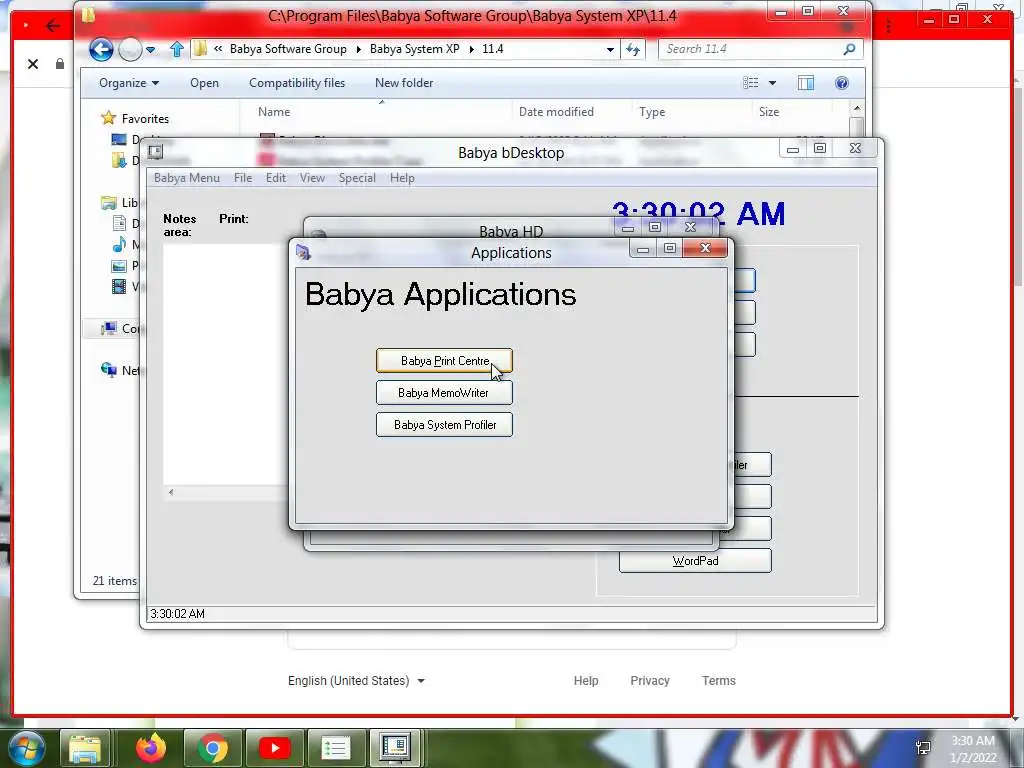This screenshot has width=1024, height=768.
Task: Click the Help link on browser page
Action: coord(586,680)
